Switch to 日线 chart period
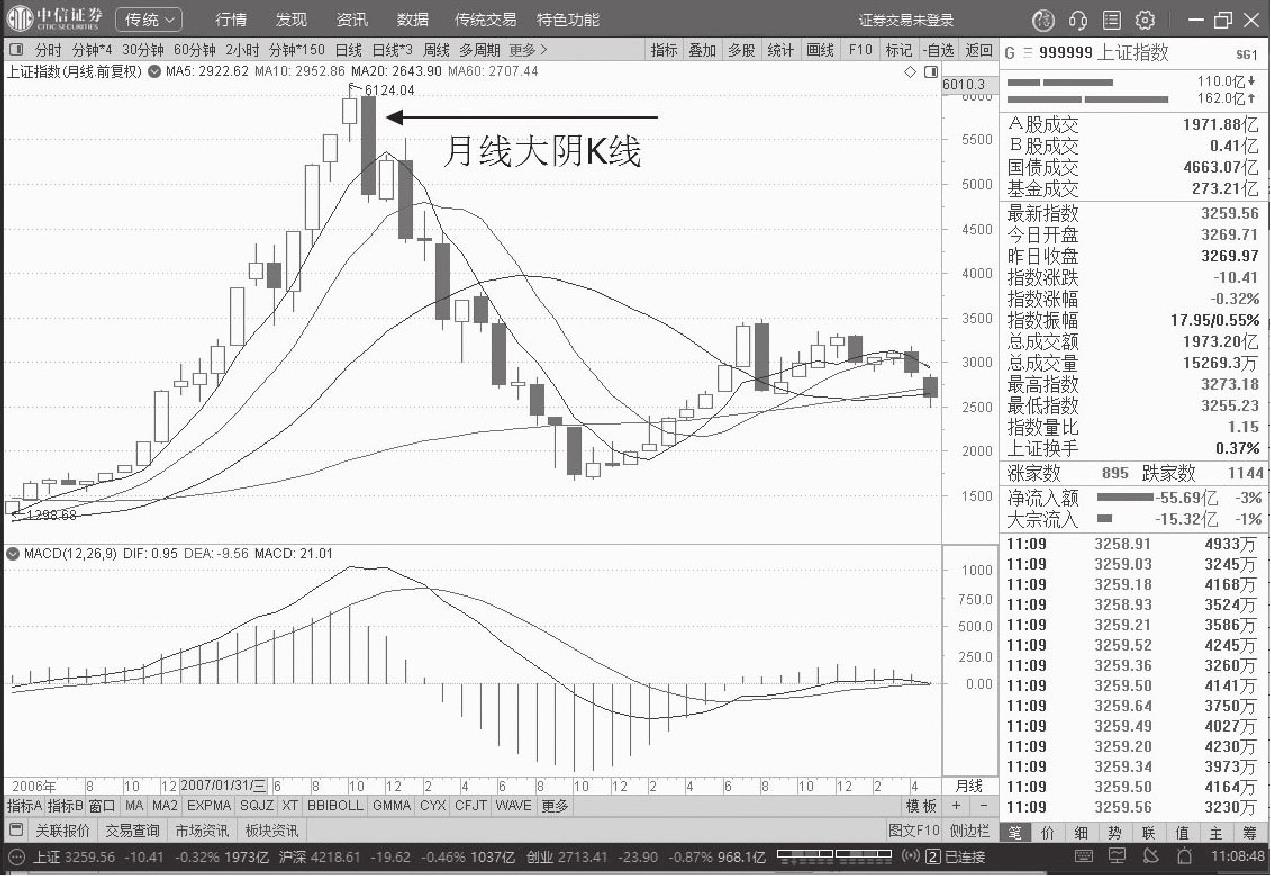Image resolution: width=1271 pixels, height=876 pixels. pos(348,49)
